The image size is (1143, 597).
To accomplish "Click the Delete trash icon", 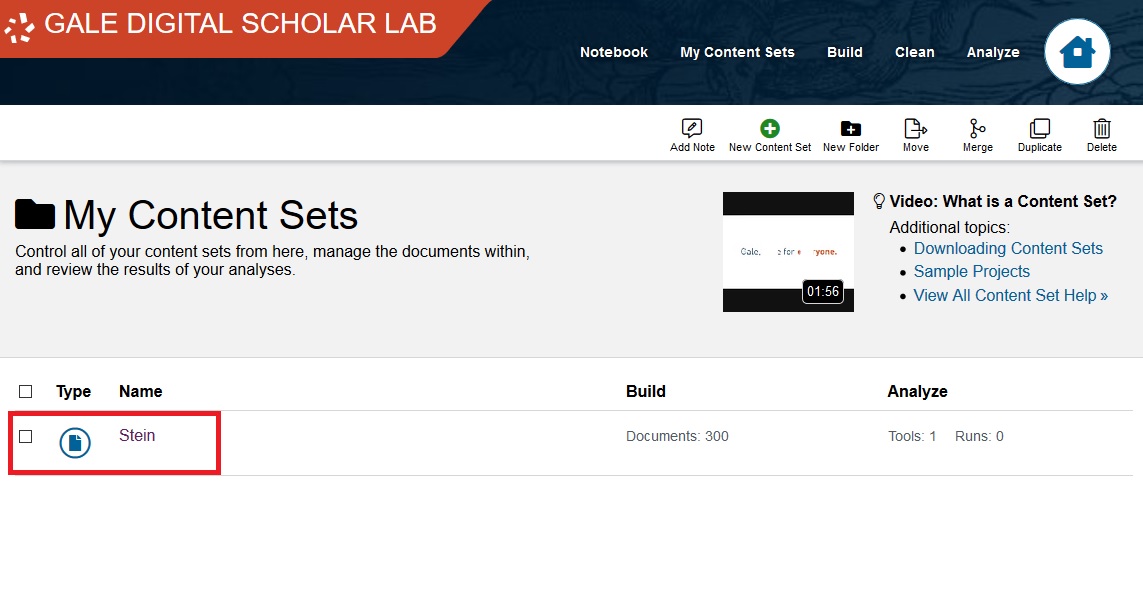I will click(x=1102, y=129).
